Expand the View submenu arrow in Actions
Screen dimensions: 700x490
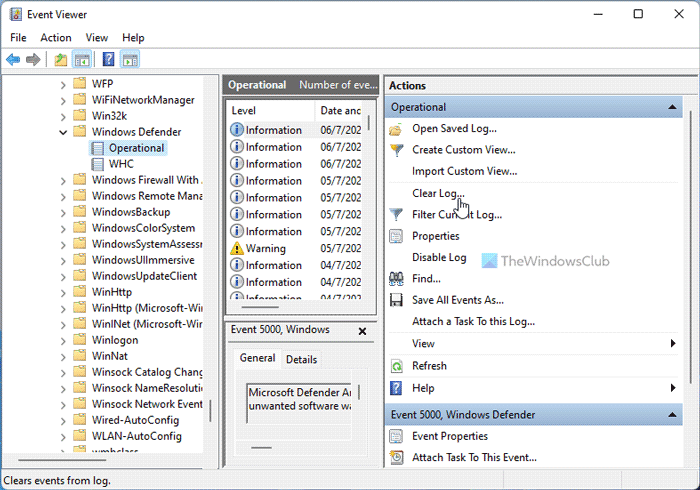[673, 343]
